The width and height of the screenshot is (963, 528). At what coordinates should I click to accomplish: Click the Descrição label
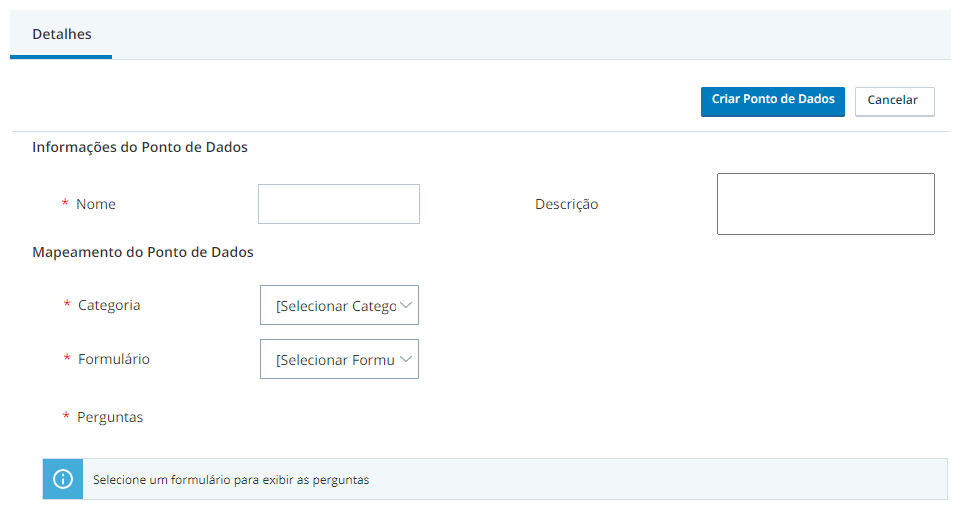click(566, 204)
